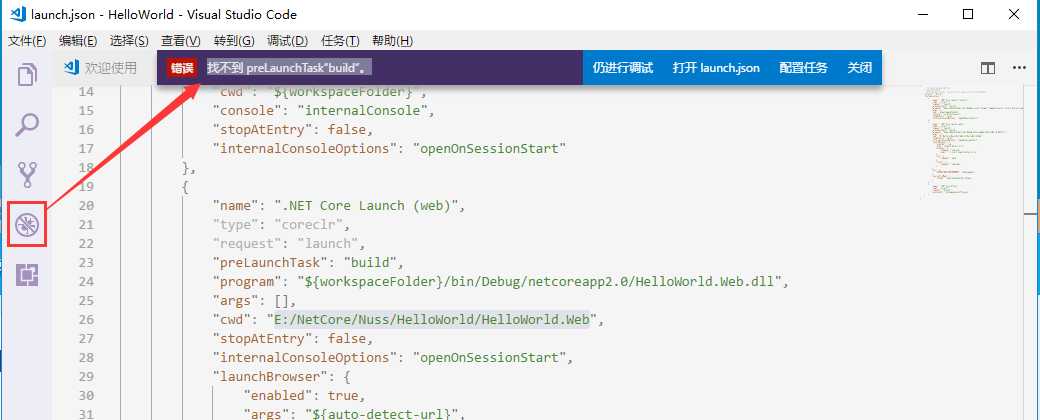1040x420 pixels.
Task: Click "openOnSessionStart" value on line 17
Action: click(489, 149)
